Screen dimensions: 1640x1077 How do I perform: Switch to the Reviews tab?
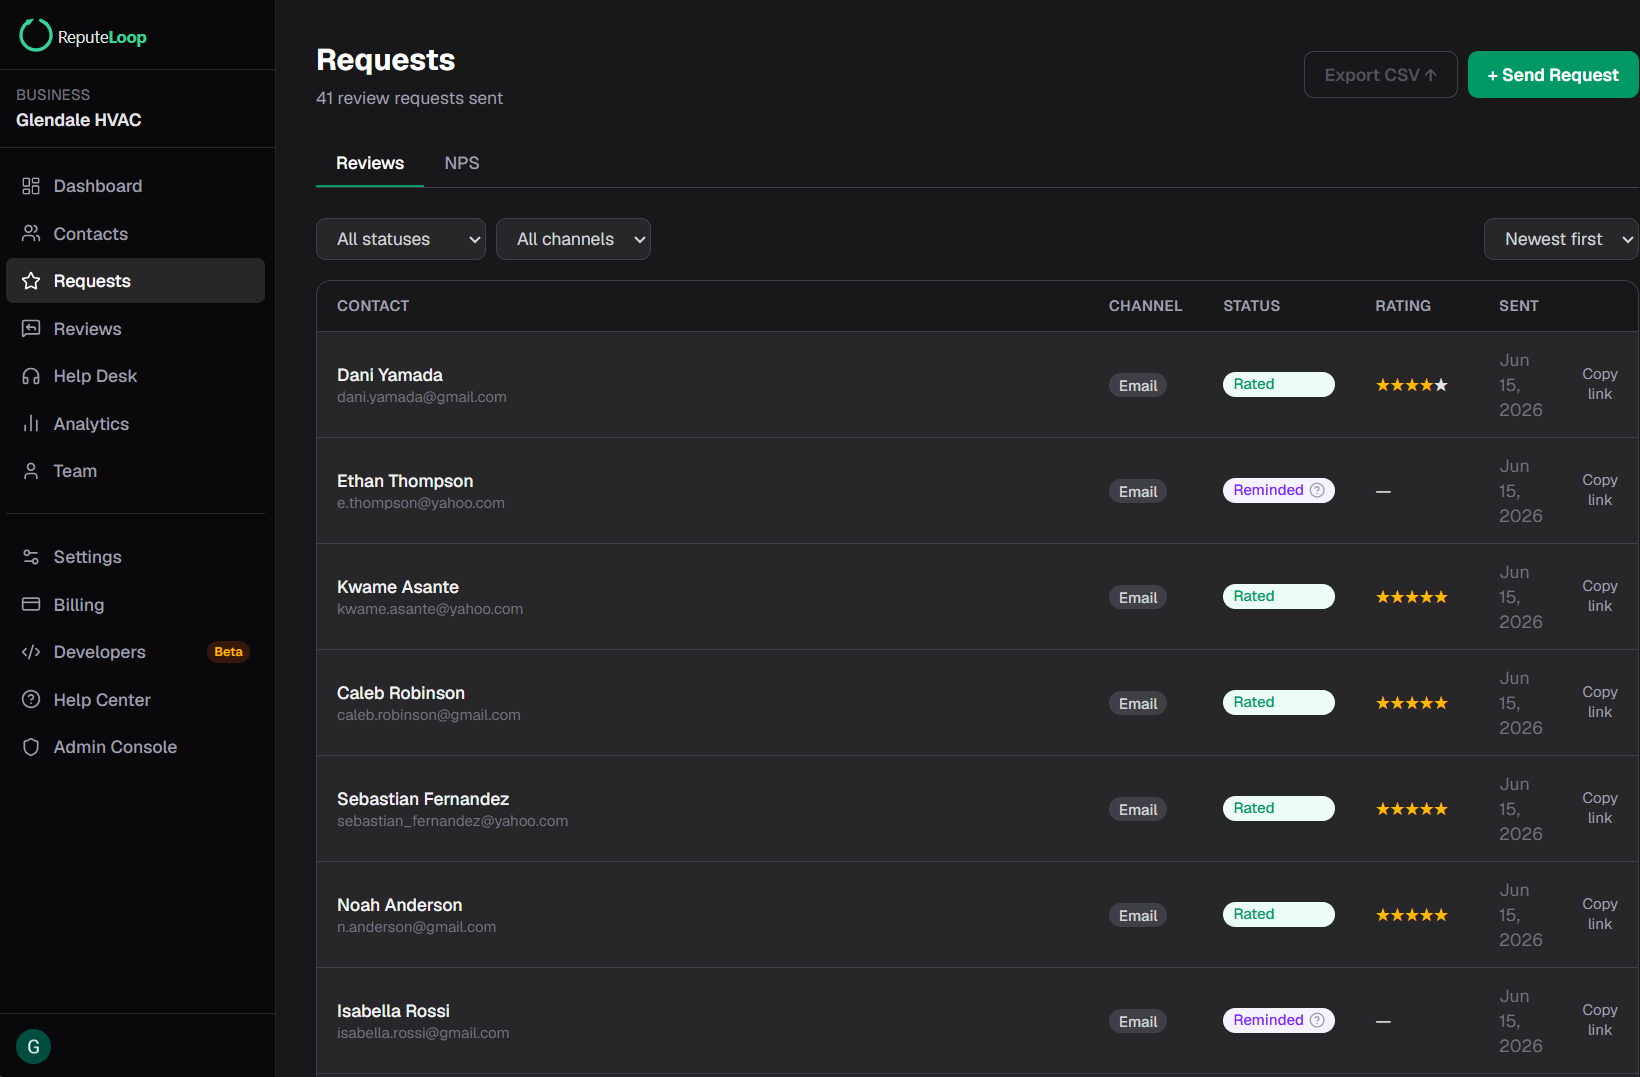(370, 163)
